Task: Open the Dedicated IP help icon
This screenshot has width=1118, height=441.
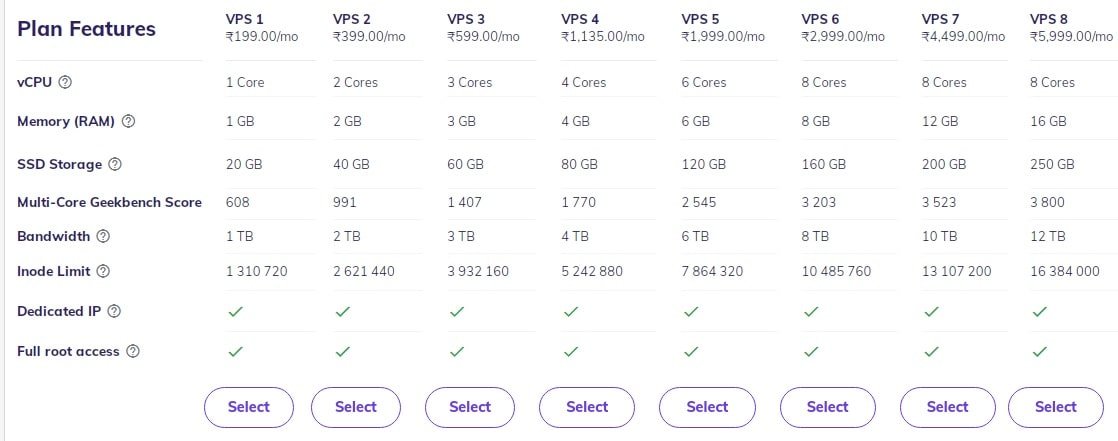Action: point(114,311)
